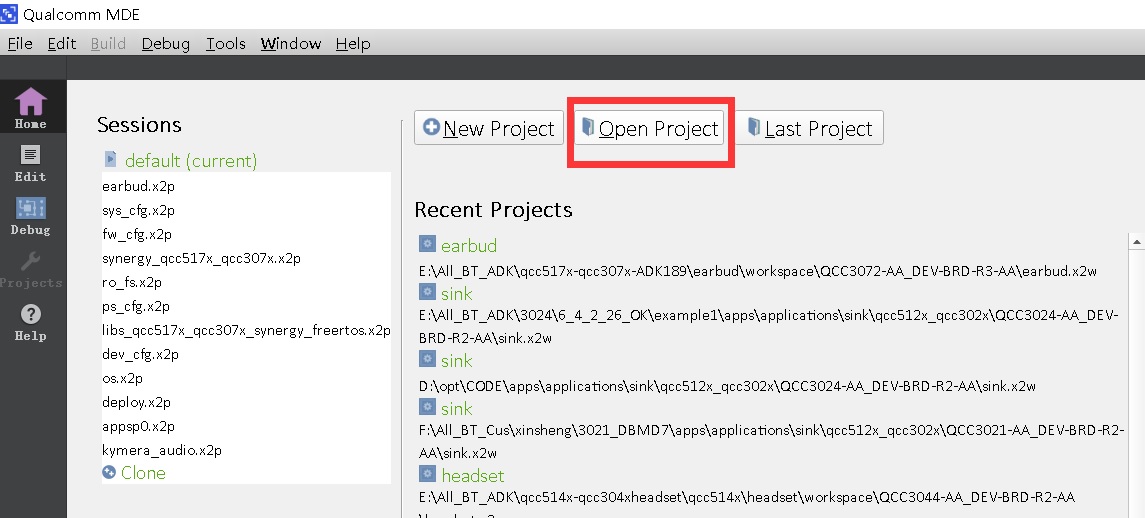The image size is (1145, 518).
Task: Select libs_qcc517x_qcc307x_synergy_freertos.x2p entry
Action: [246, 330]
